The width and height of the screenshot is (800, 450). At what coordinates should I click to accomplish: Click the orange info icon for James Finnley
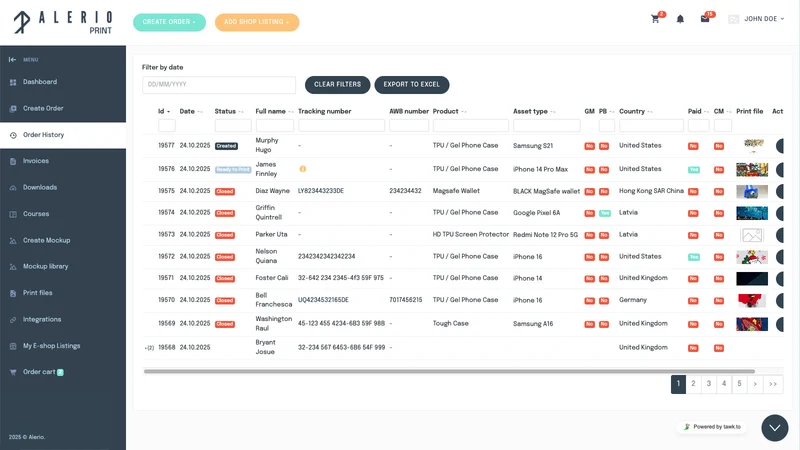pyautogui.click(x=303, y=169)
